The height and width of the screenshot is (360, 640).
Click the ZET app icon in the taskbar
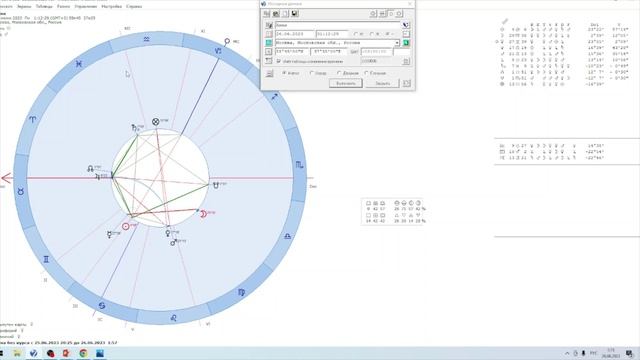click(33, 353)
